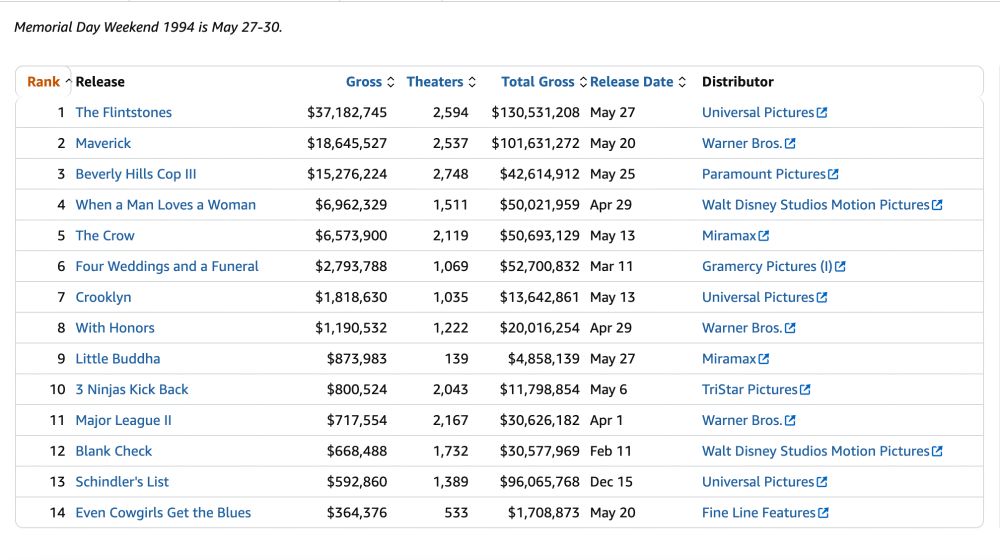The width and height of the screenshot is (1000, 560).
Task: Select release date Dec 15
Action: click(611, 482)
